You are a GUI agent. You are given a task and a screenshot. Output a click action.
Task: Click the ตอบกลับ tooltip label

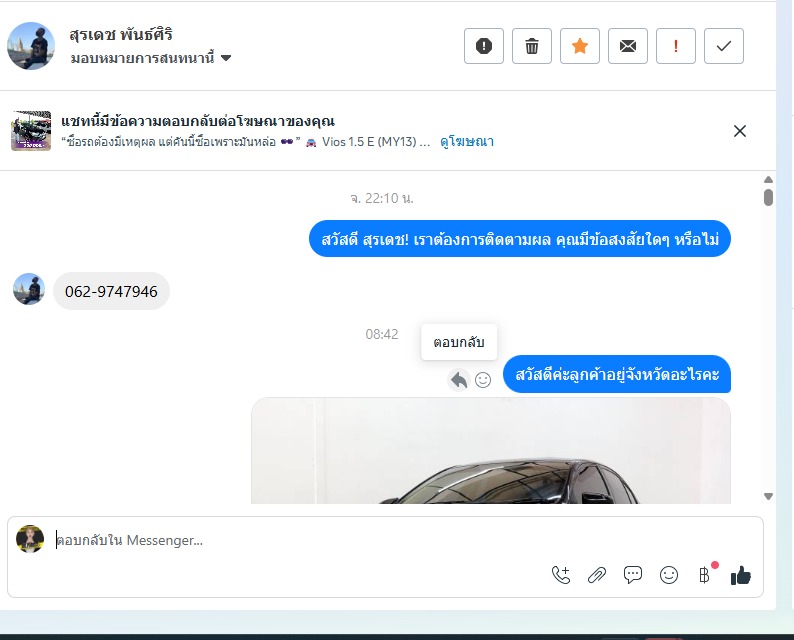[459, 342]
